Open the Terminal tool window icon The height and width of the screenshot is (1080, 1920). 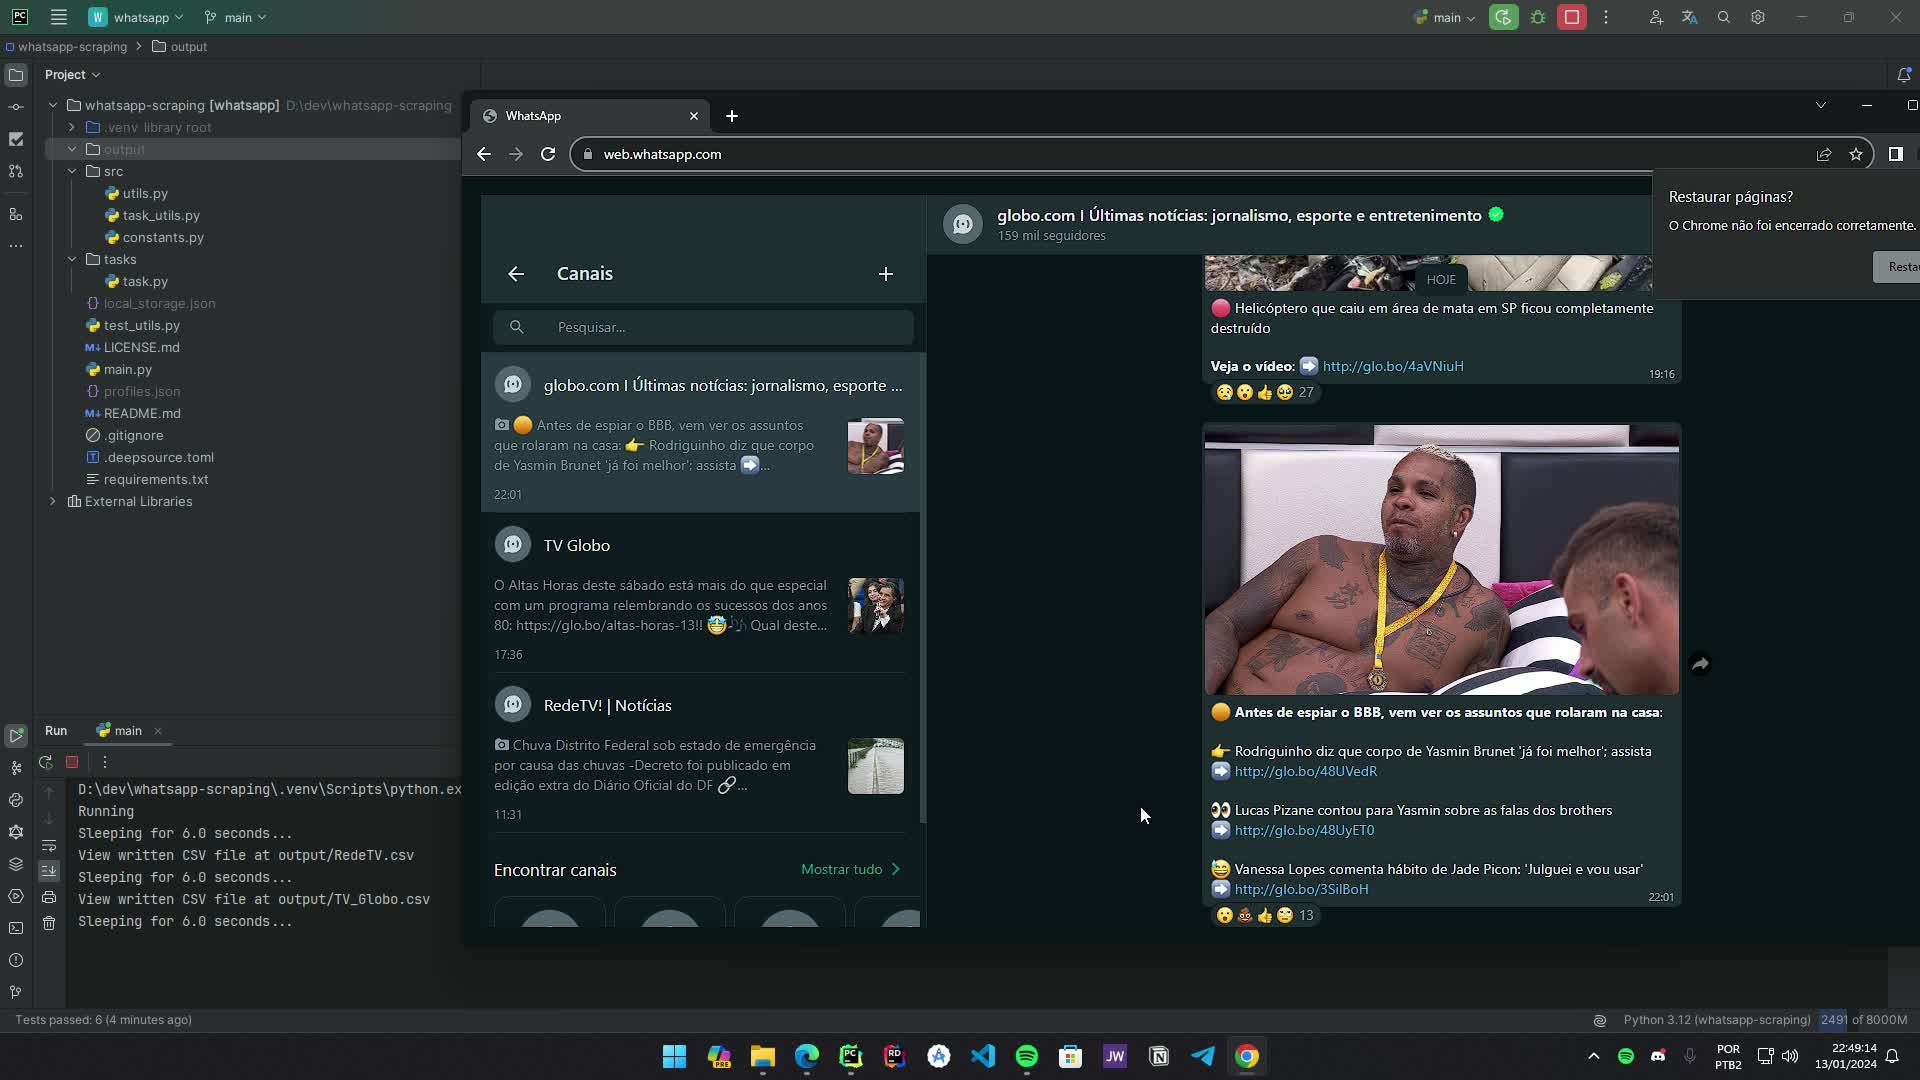16,928
